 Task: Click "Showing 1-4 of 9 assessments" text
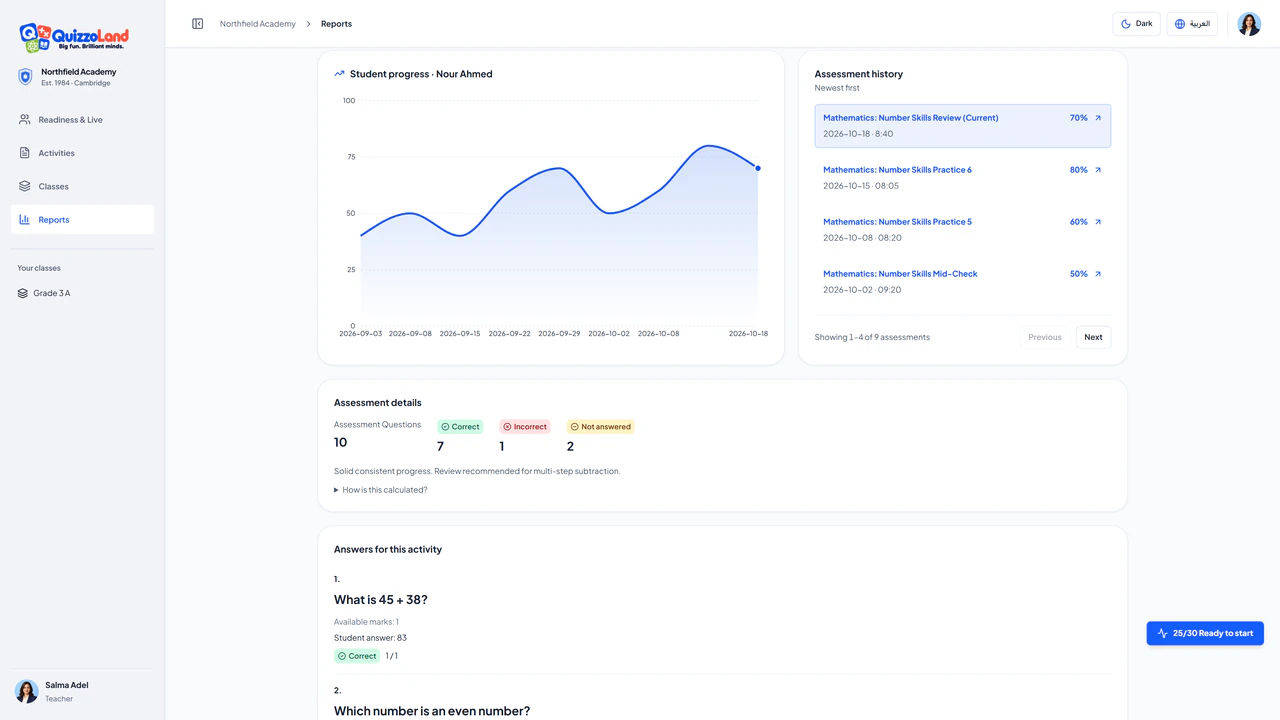(872, 337)
